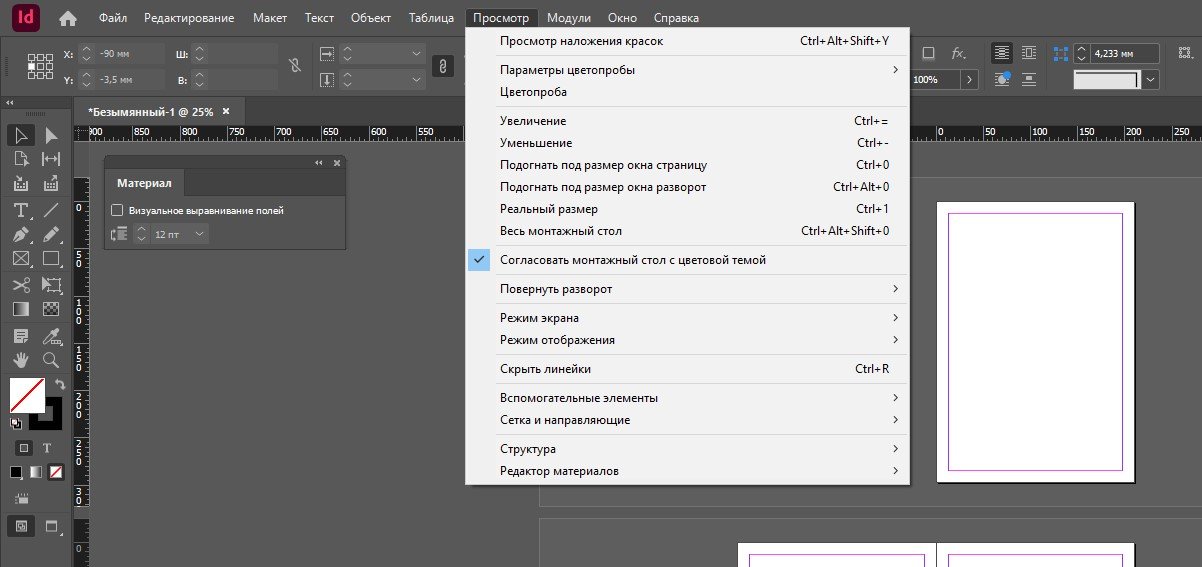Select the Gap tool
The height and width of the screenshot is (567, 1202).
tap(51, 159)
